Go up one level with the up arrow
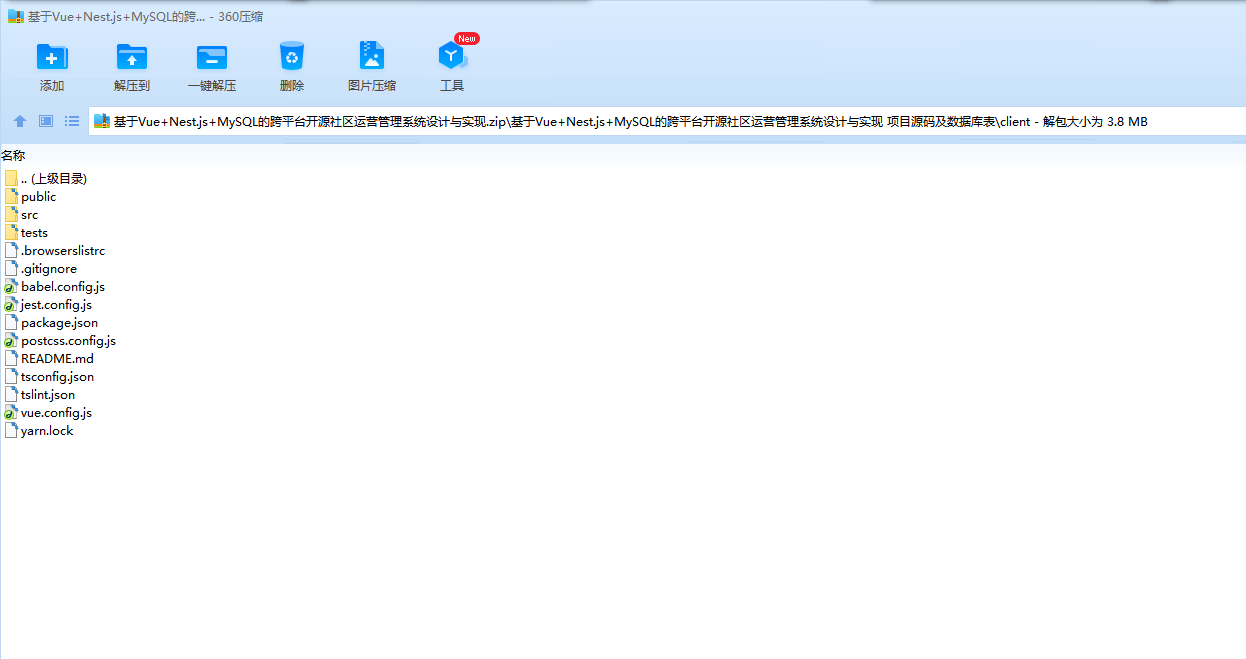This screenshot has width=1246, height=659. coord(20,121)
